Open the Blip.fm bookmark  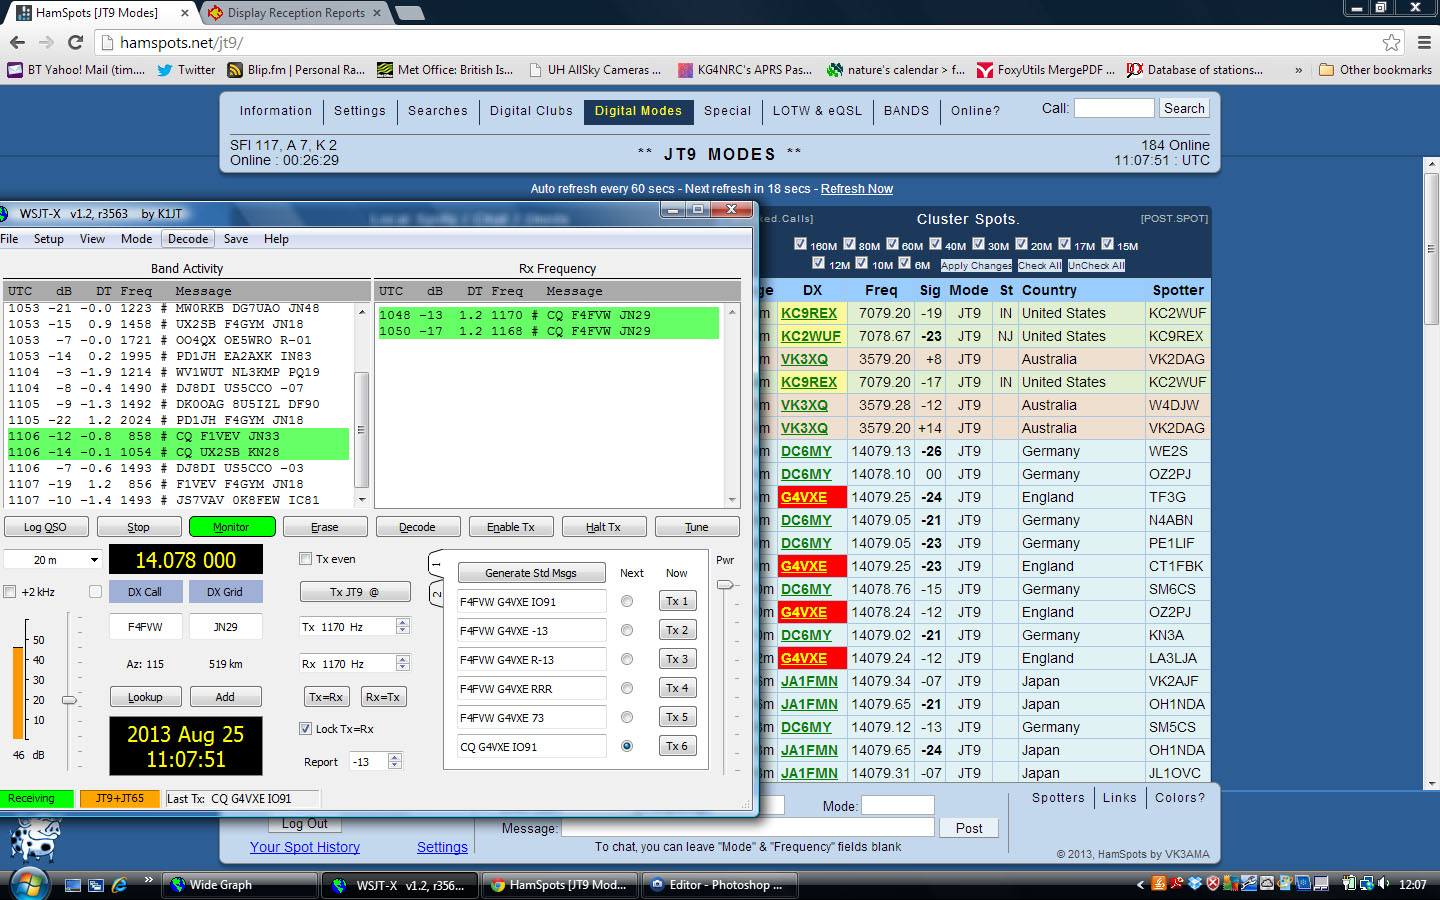coord(296,70)
